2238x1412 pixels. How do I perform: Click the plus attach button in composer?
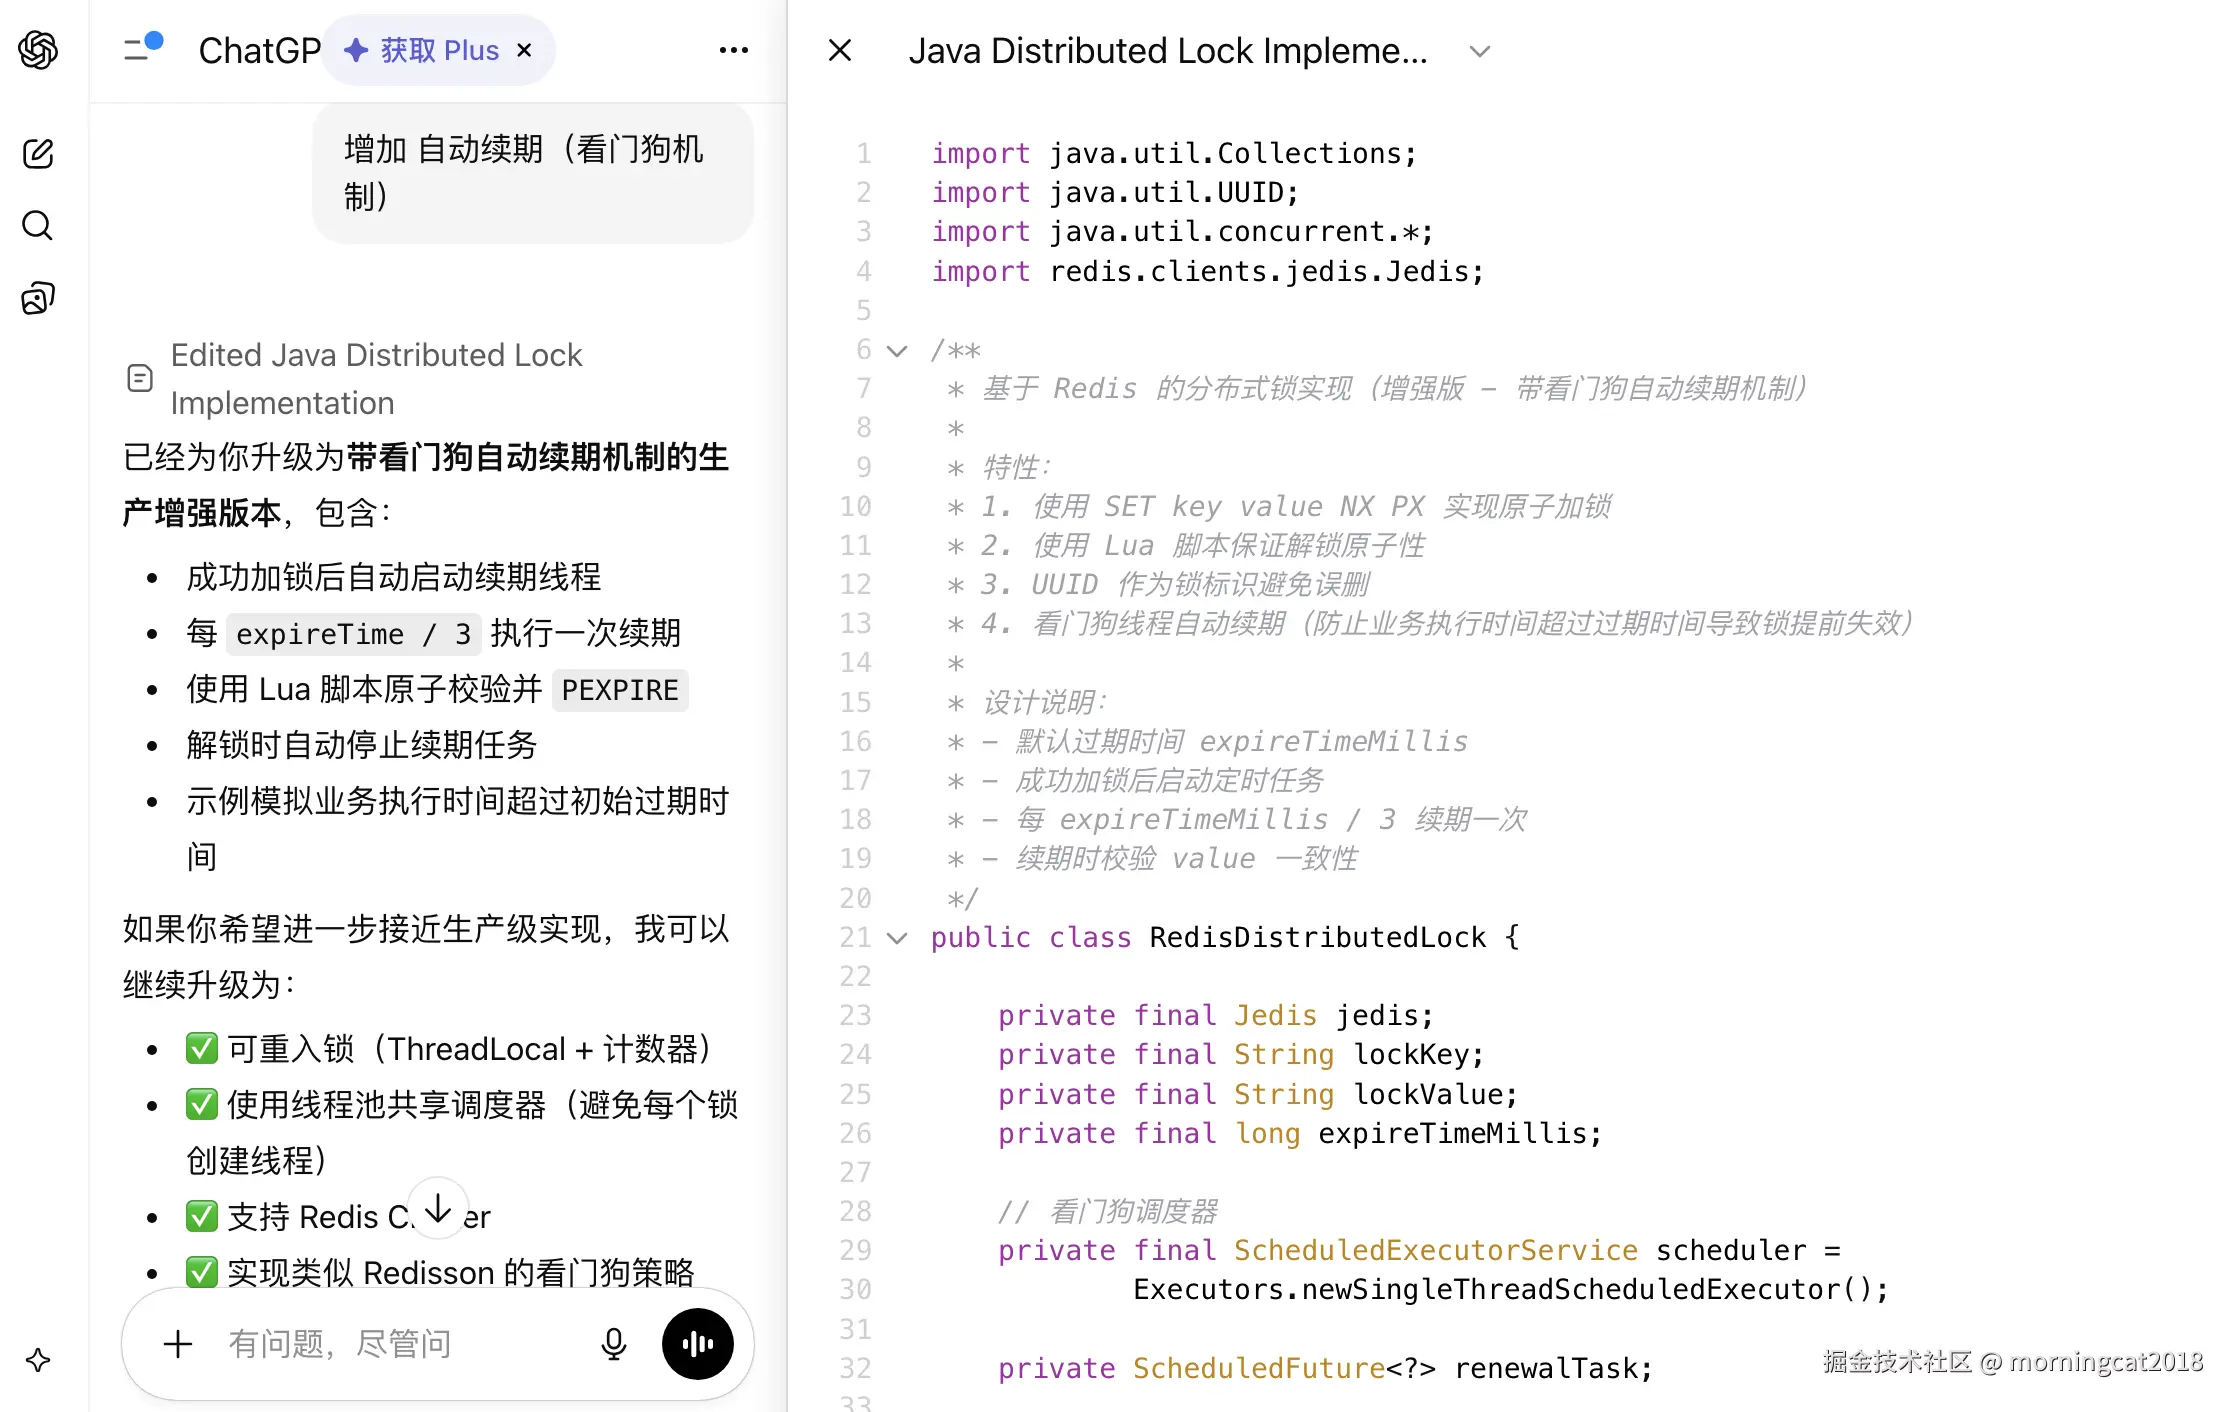(178, 1343)
